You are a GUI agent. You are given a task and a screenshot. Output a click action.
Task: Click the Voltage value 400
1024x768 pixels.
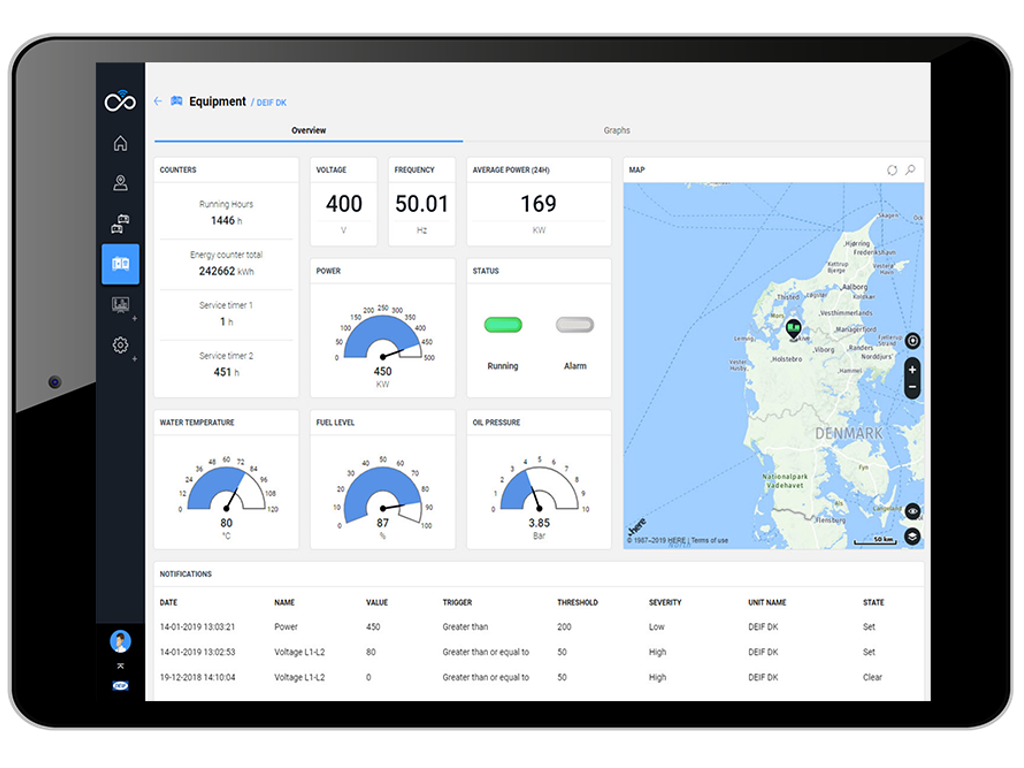[344, 204]
